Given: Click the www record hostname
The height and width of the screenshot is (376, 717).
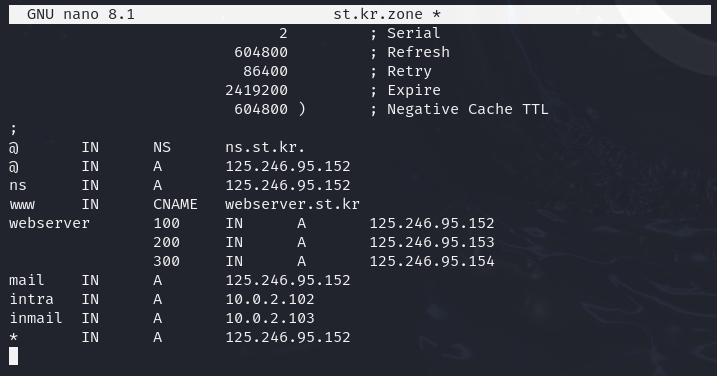Looking at the screenshot, I should (22, 204).
